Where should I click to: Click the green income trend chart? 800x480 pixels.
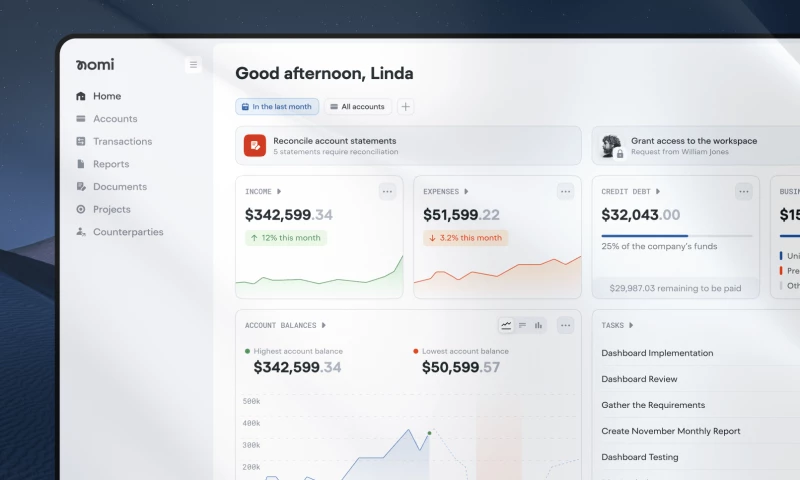click(319, 276)
